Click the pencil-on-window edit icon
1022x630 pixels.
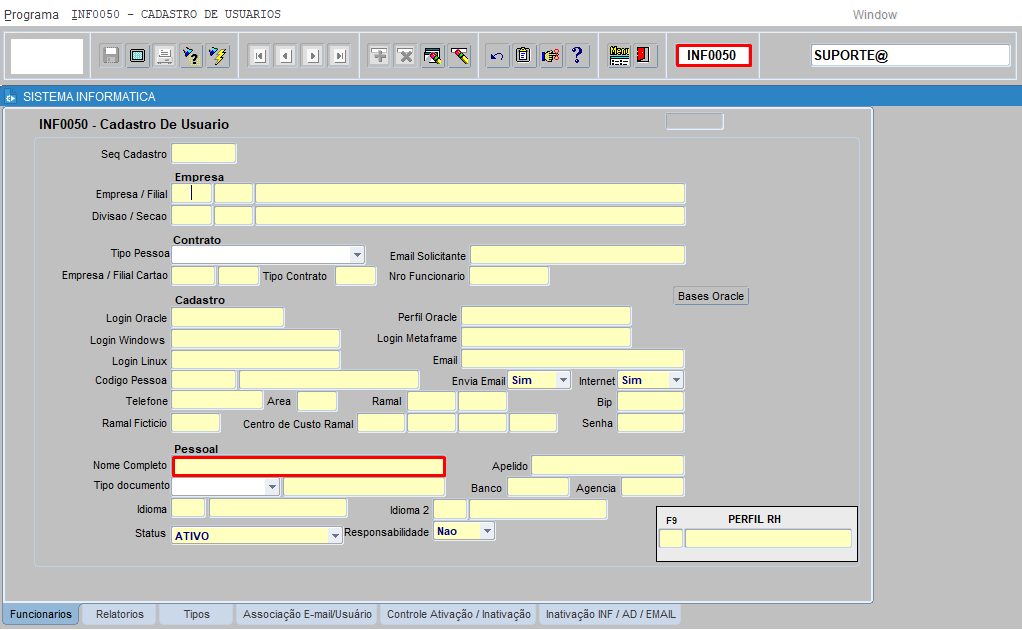[x=432, y=55]
